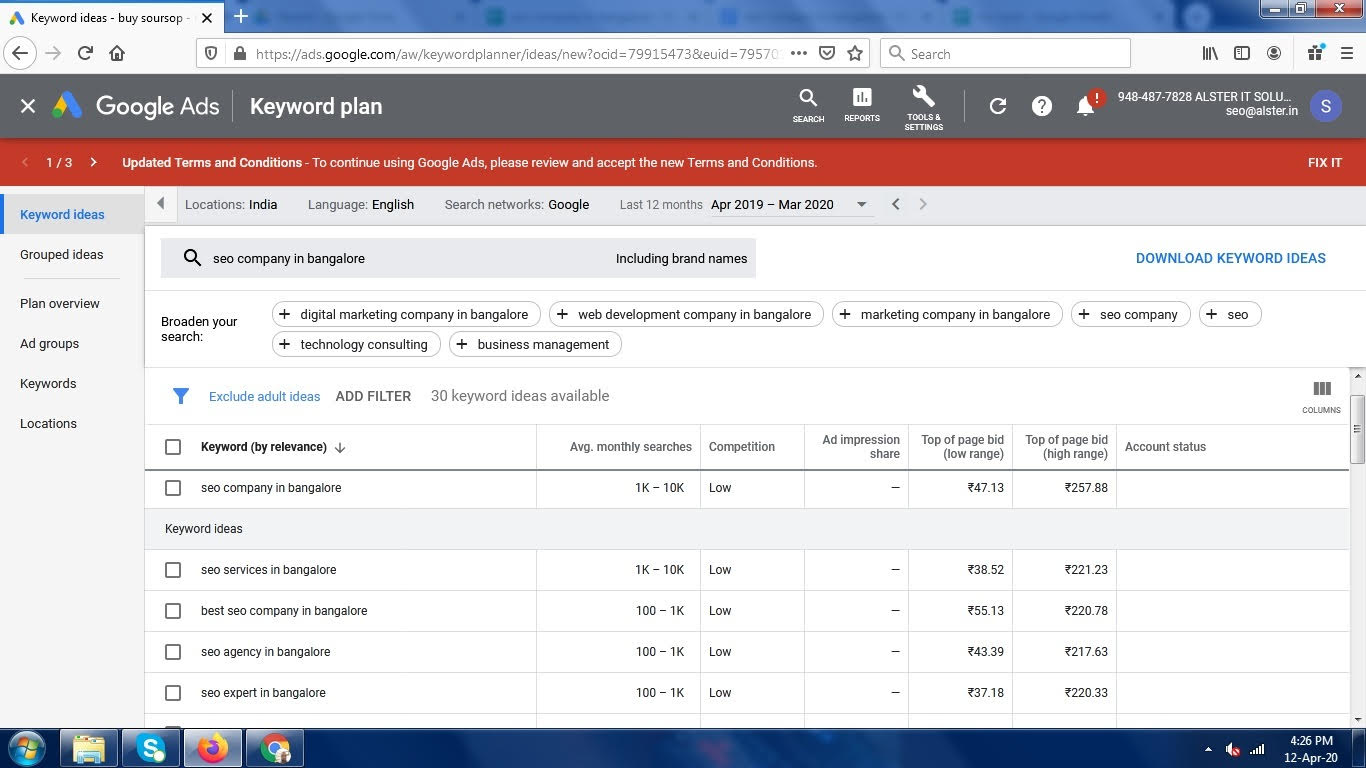Image resolution: width=1366 pixels, height=768 pixels.
Task: Open the Apr 2019 – Mar 2020 date dropdown
Action: [x=788, y=204]
